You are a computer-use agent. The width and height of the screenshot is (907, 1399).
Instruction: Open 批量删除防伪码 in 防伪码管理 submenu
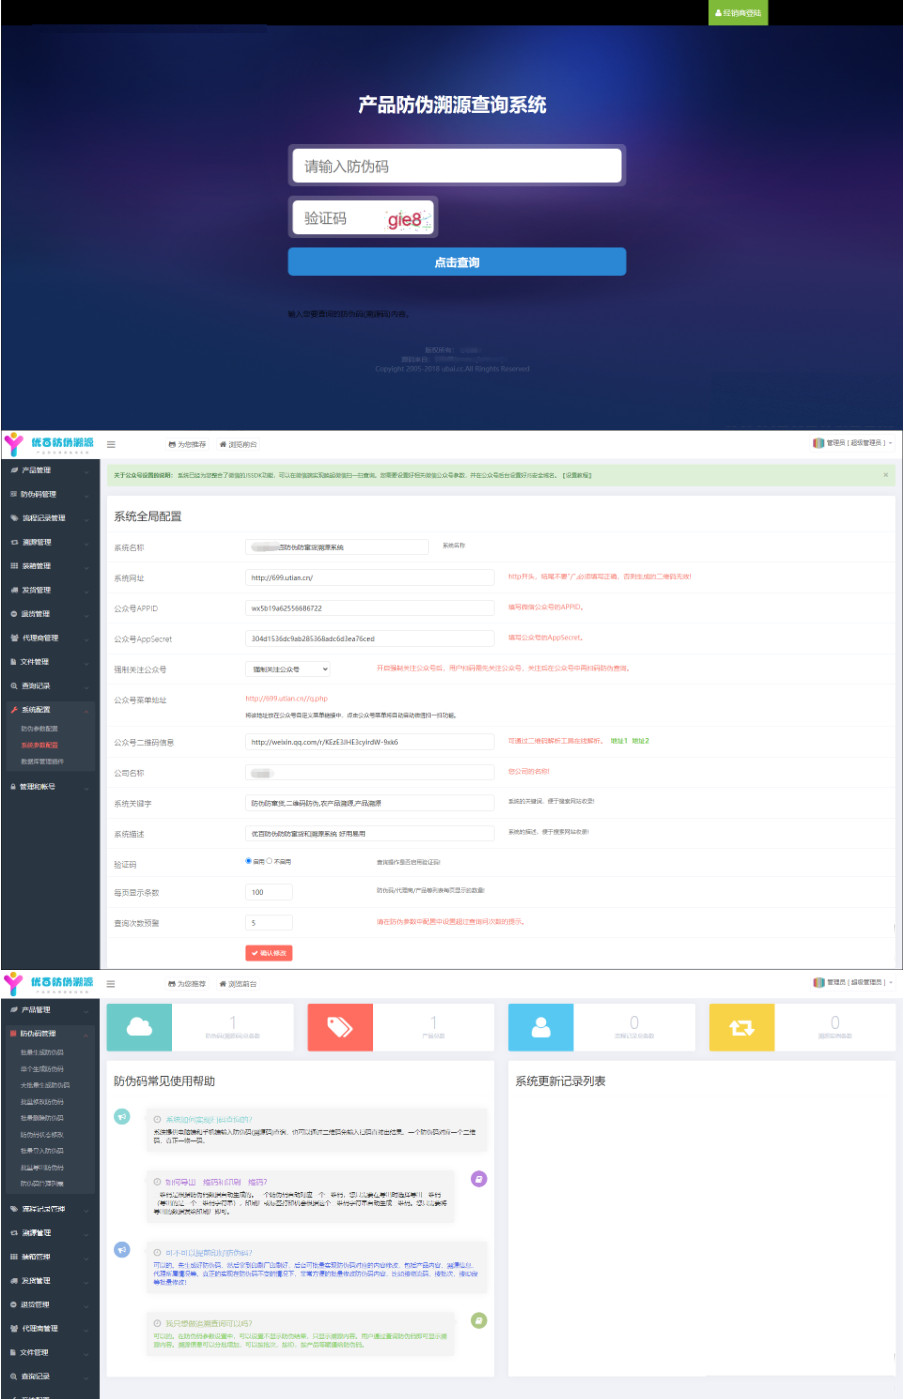42,1118
